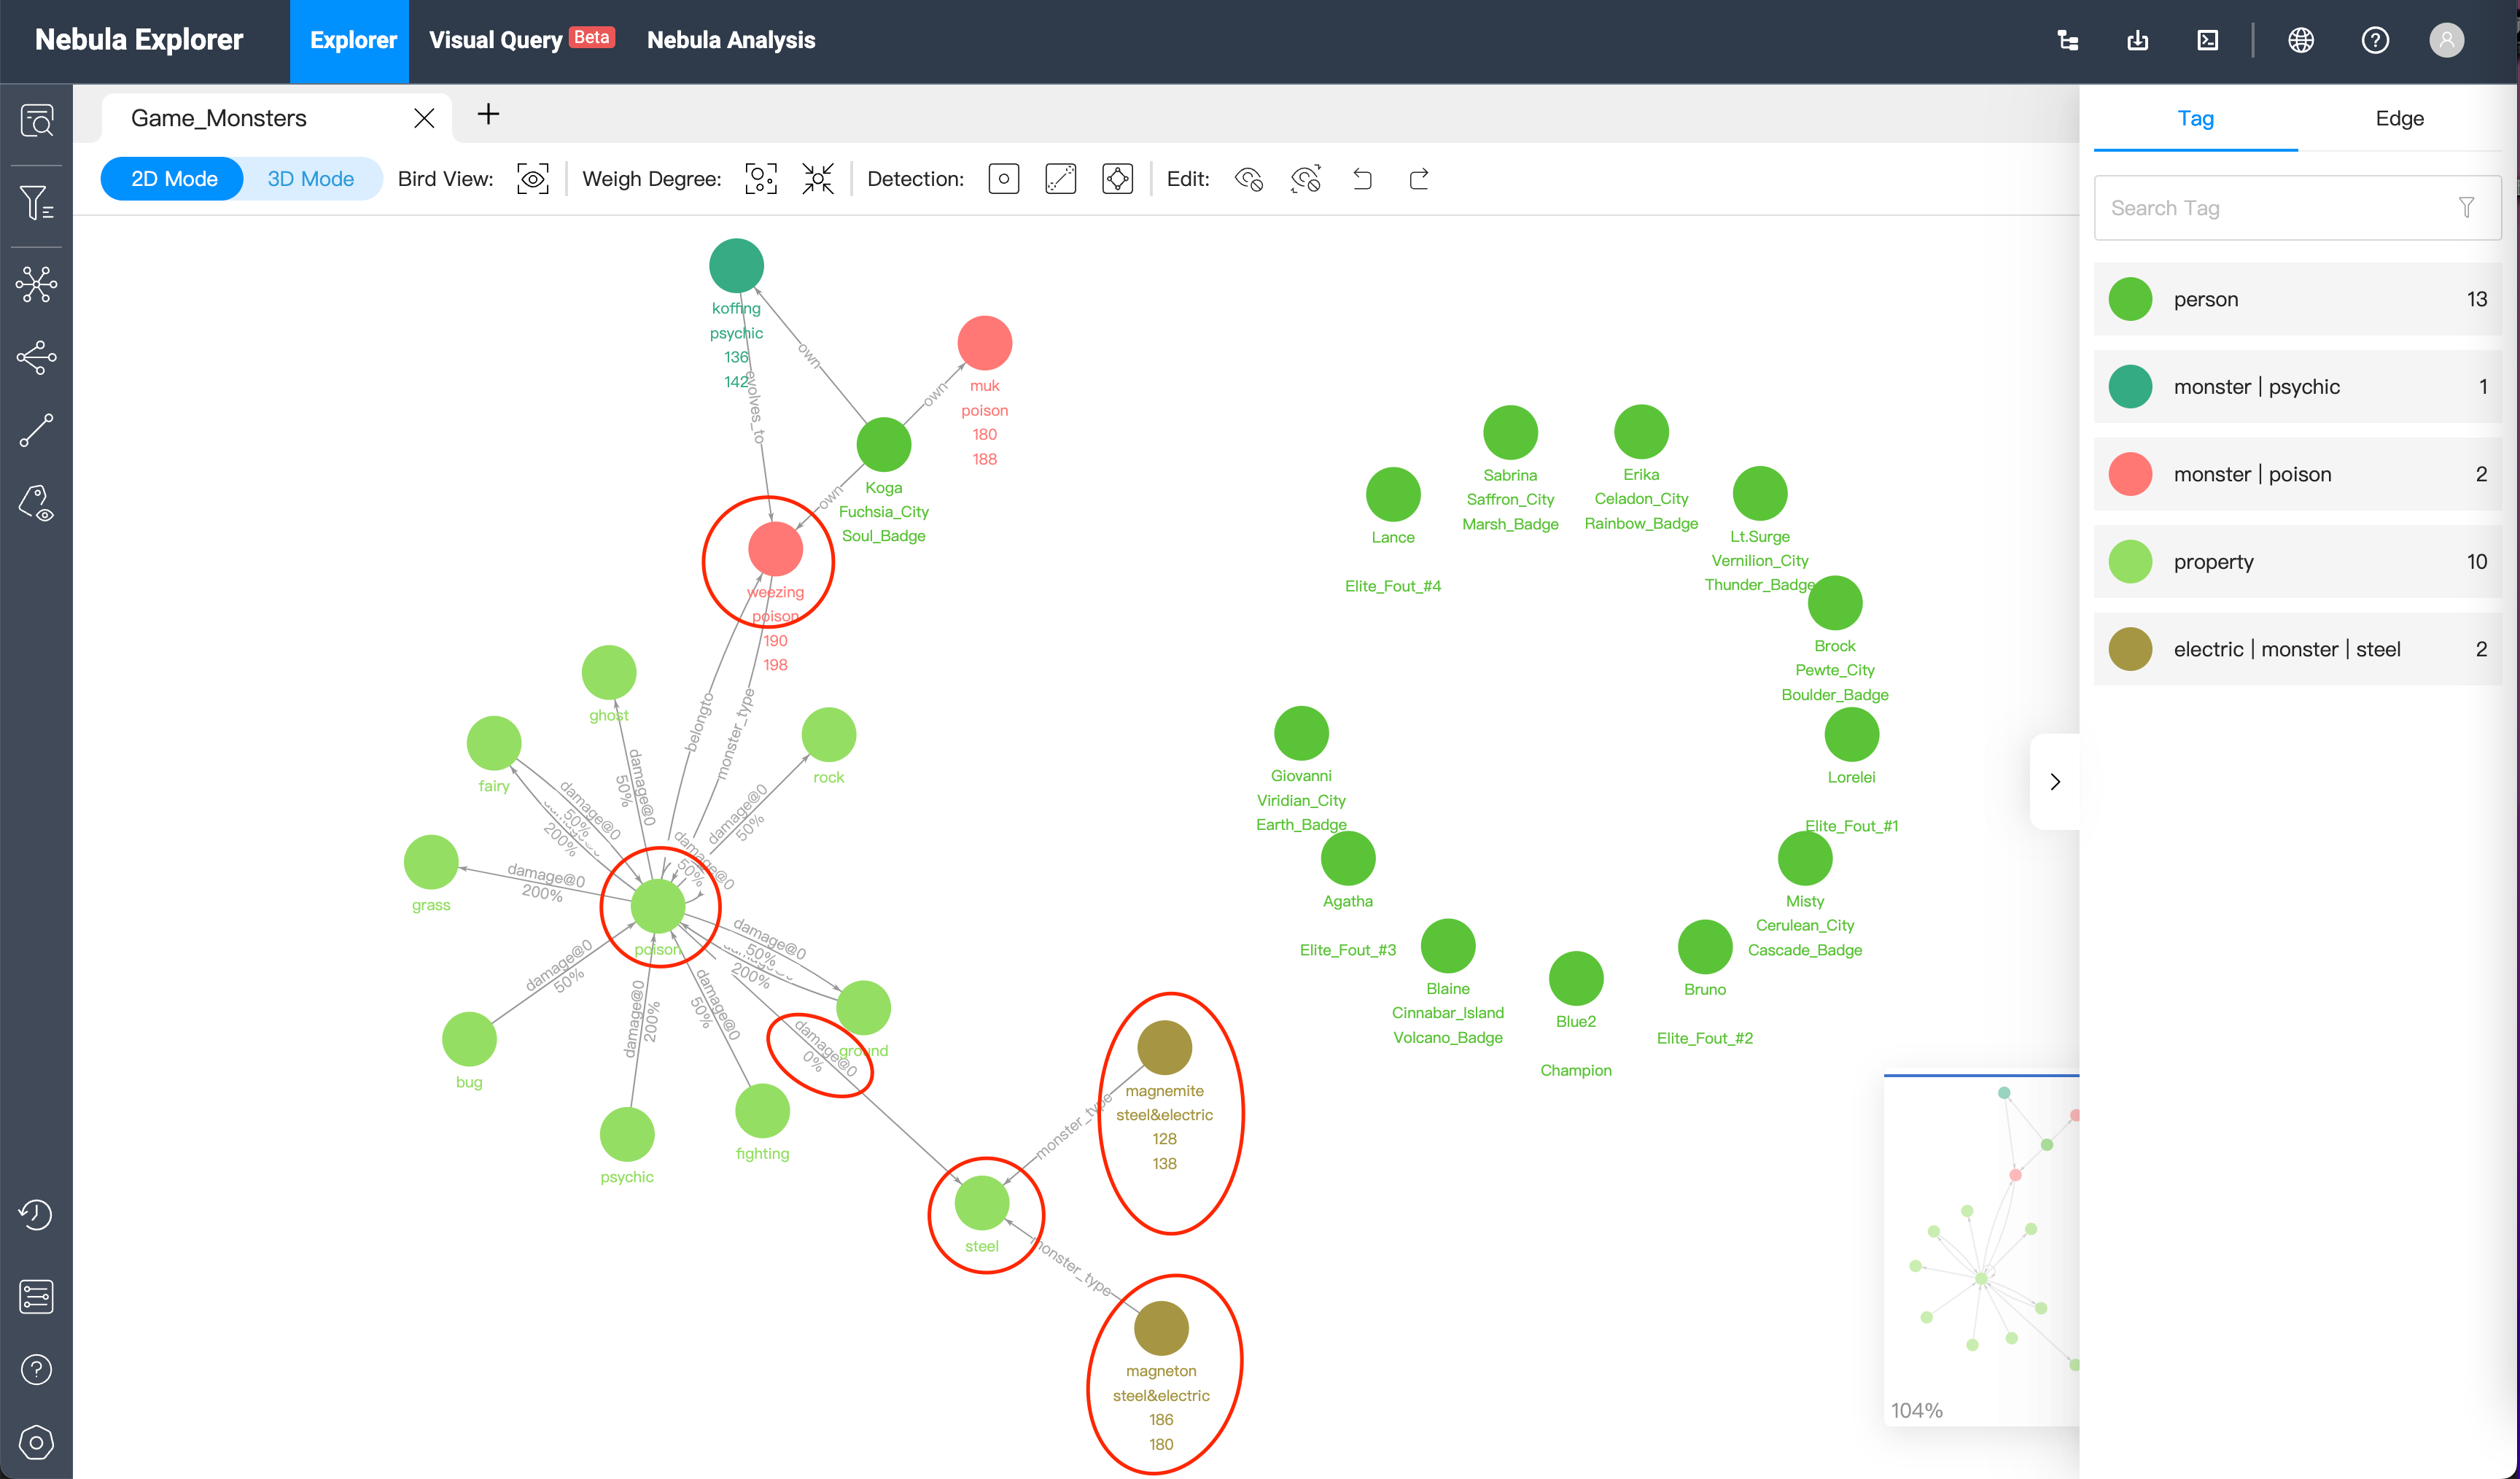Switch to the Tag panel tab
Viewport: 2520px width, 1479px height.
[x=2195, y=118]
